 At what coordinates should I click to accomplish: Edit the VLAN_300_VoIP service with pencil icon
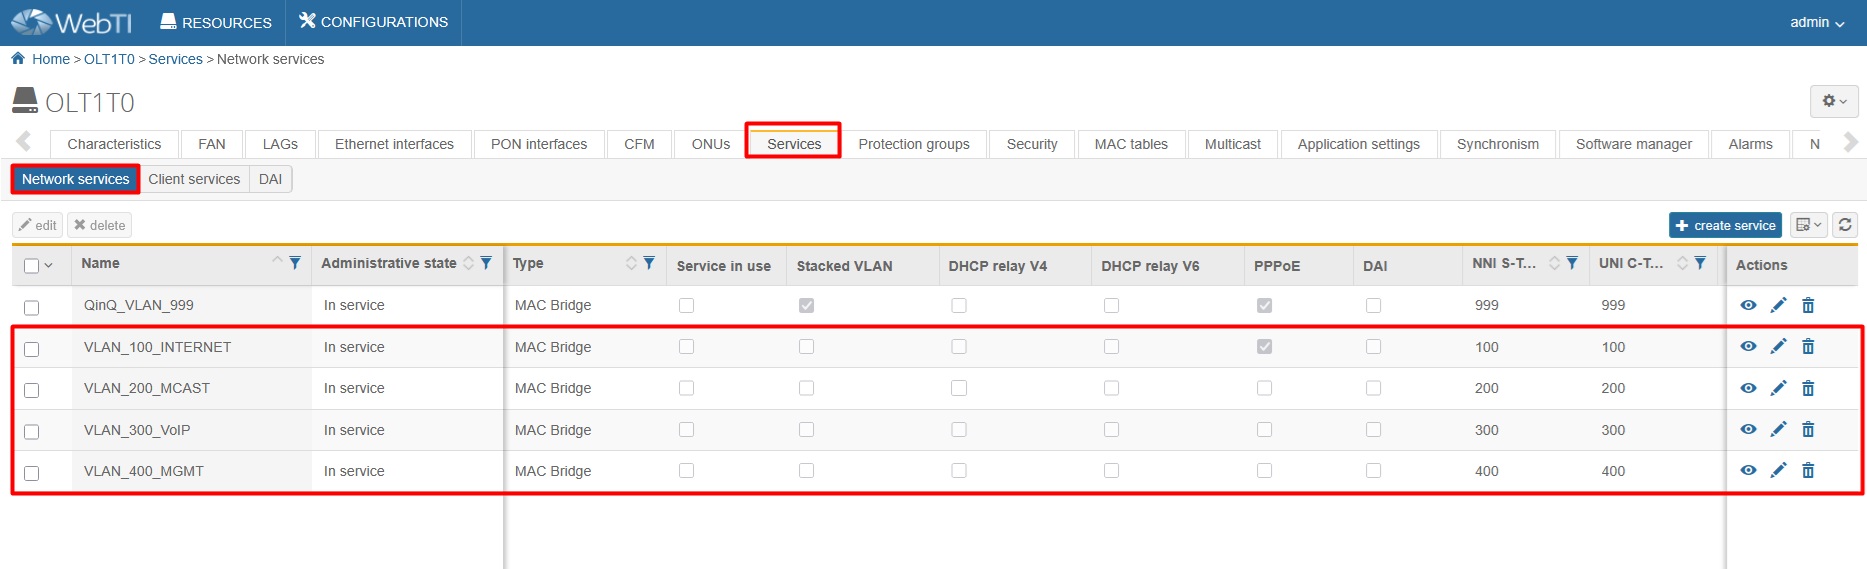click(x=1778, y=429)
